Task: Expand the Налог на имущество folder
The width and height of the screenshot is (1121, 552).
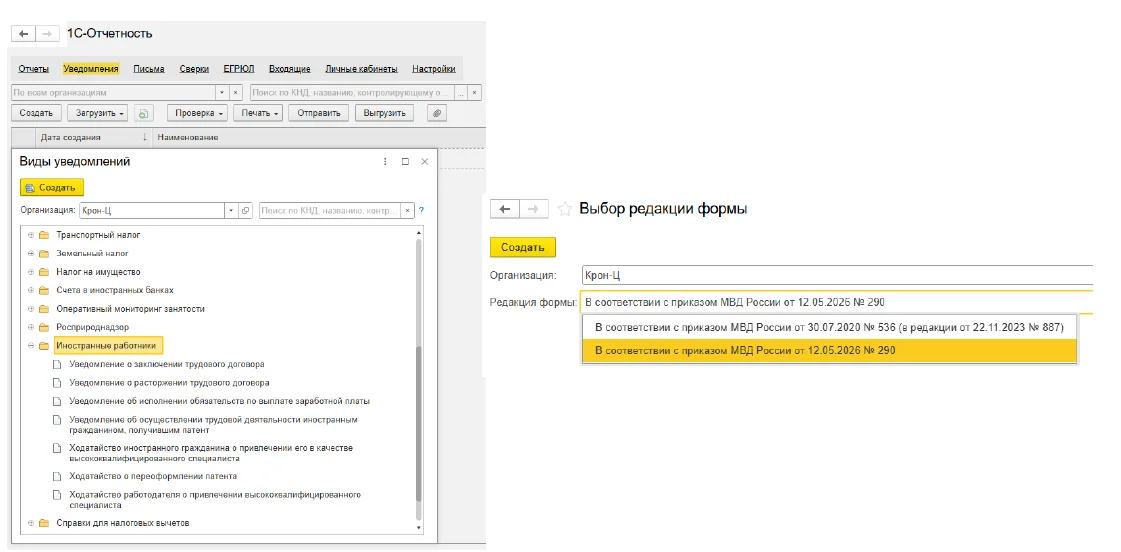Action: tap(31, 272)
